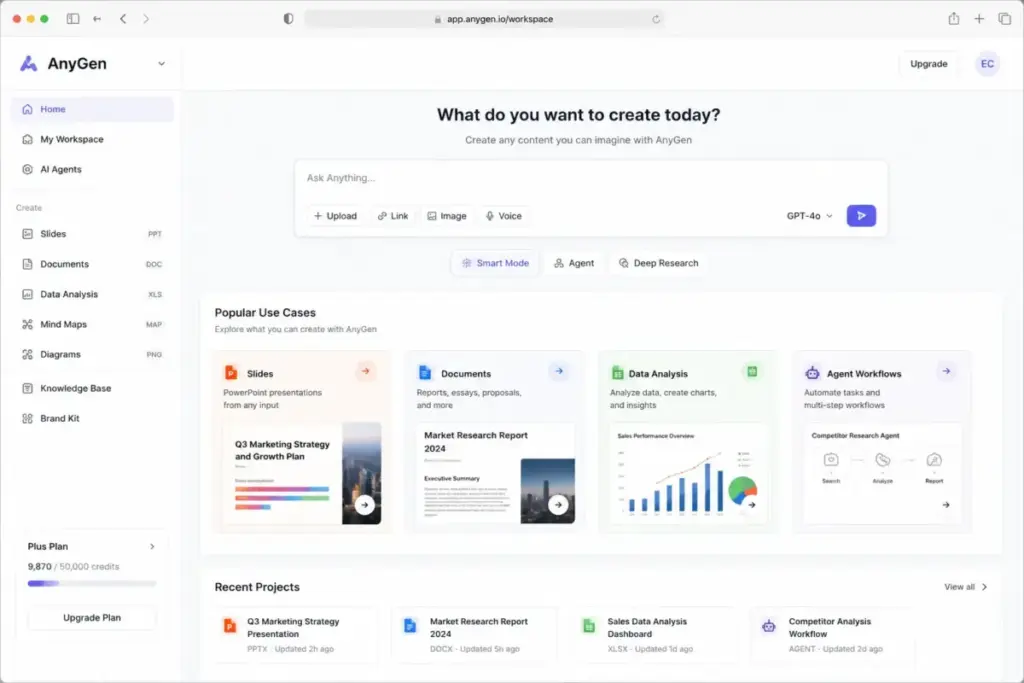The image size is (1024, 683).
Task: Click the AnyGen logo icon
Action: coord(28,63)
